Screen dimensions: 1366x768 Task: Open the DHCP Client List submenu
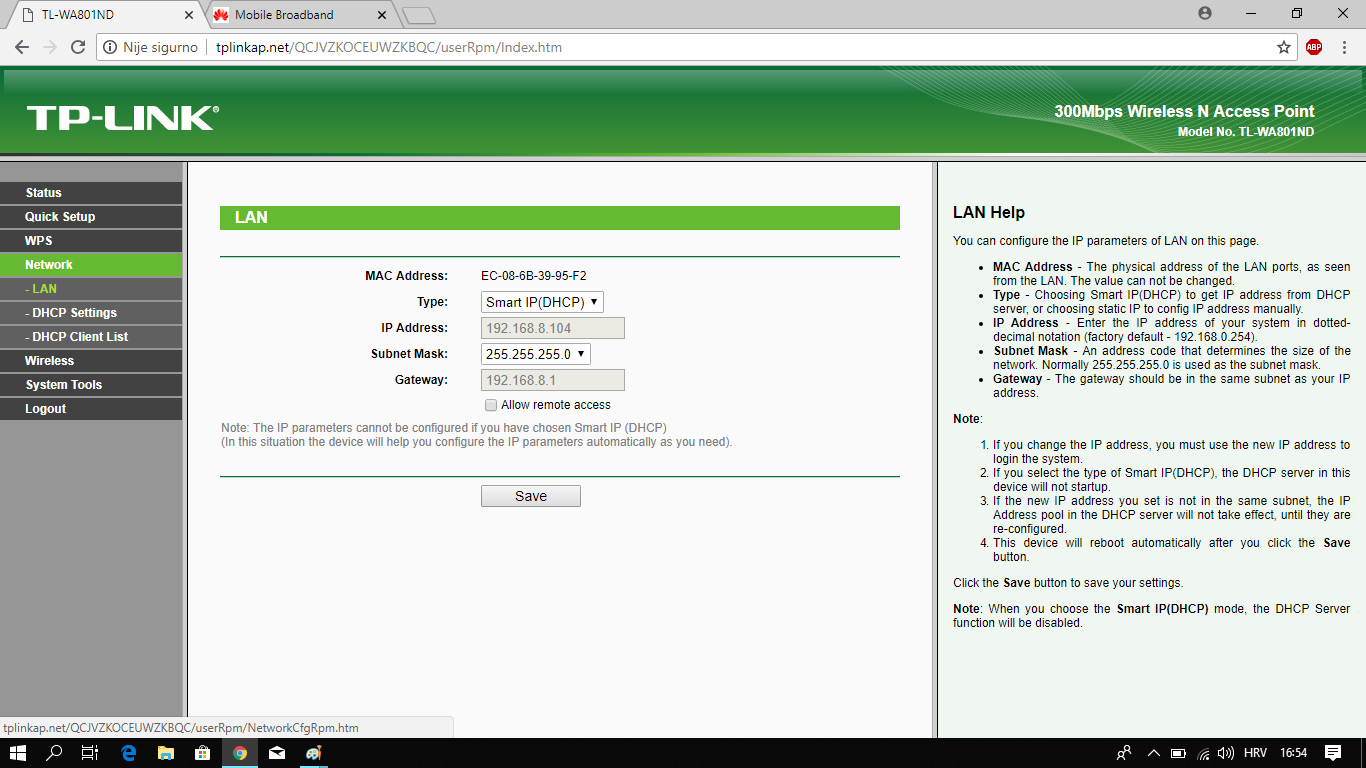pyautogui.click(x=91, y=337)
